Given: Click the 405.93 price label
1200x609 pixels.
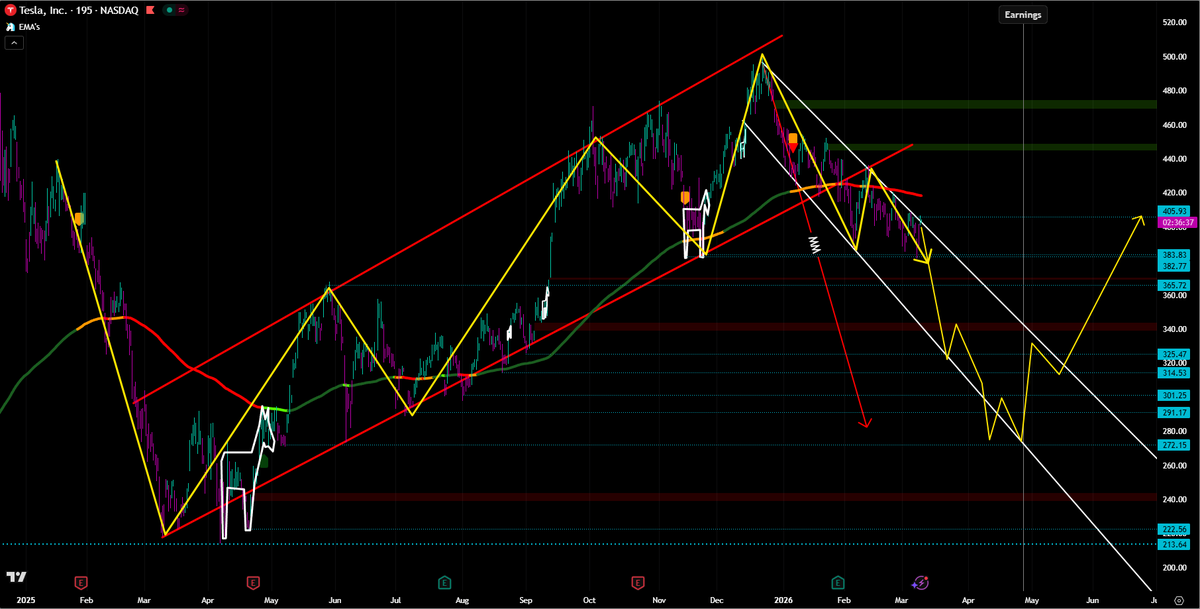Looking at the screenshot, I should (x=1174, y=211).
